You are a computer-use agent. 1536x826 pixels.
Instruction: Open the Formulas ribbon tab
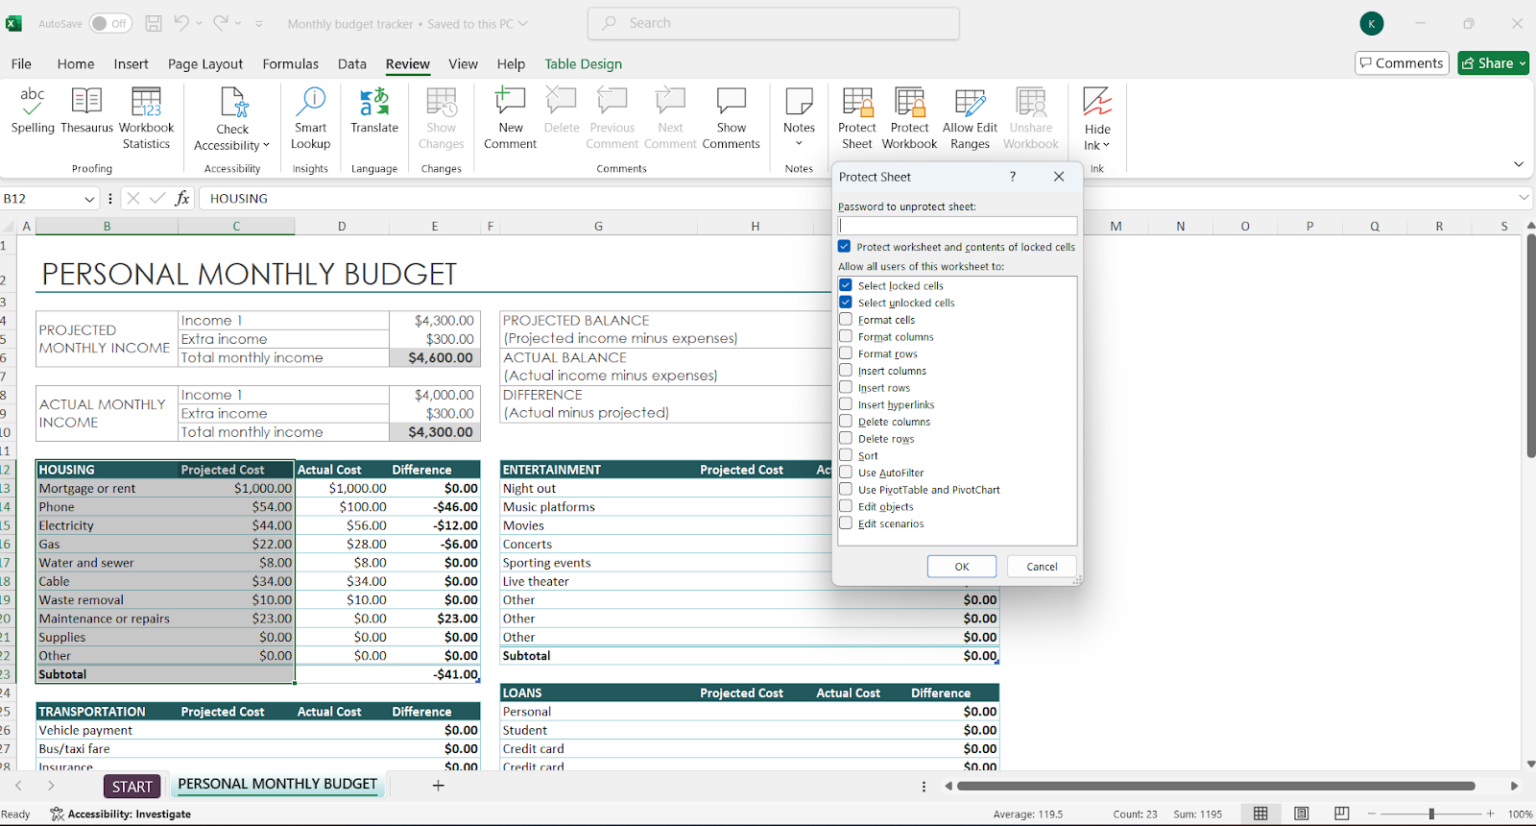pyautogui.click(x=290, y=63)
